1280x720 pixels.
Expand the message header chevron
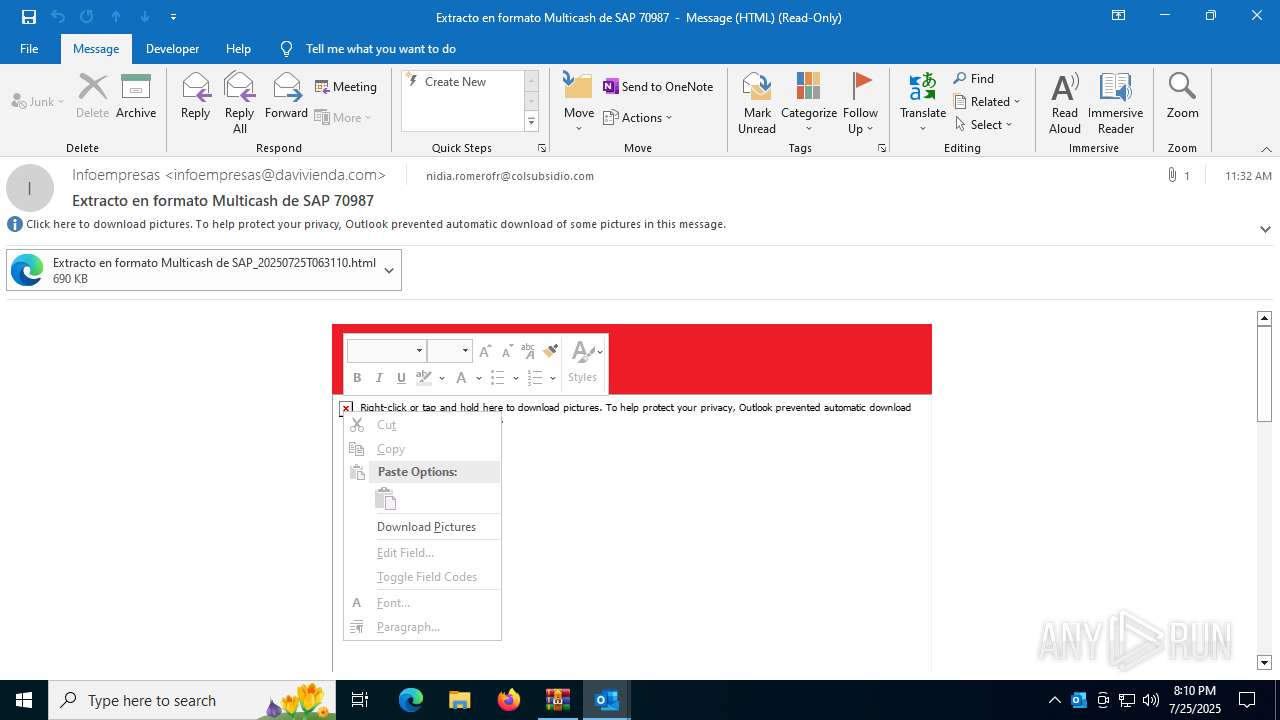[1265, 229]
